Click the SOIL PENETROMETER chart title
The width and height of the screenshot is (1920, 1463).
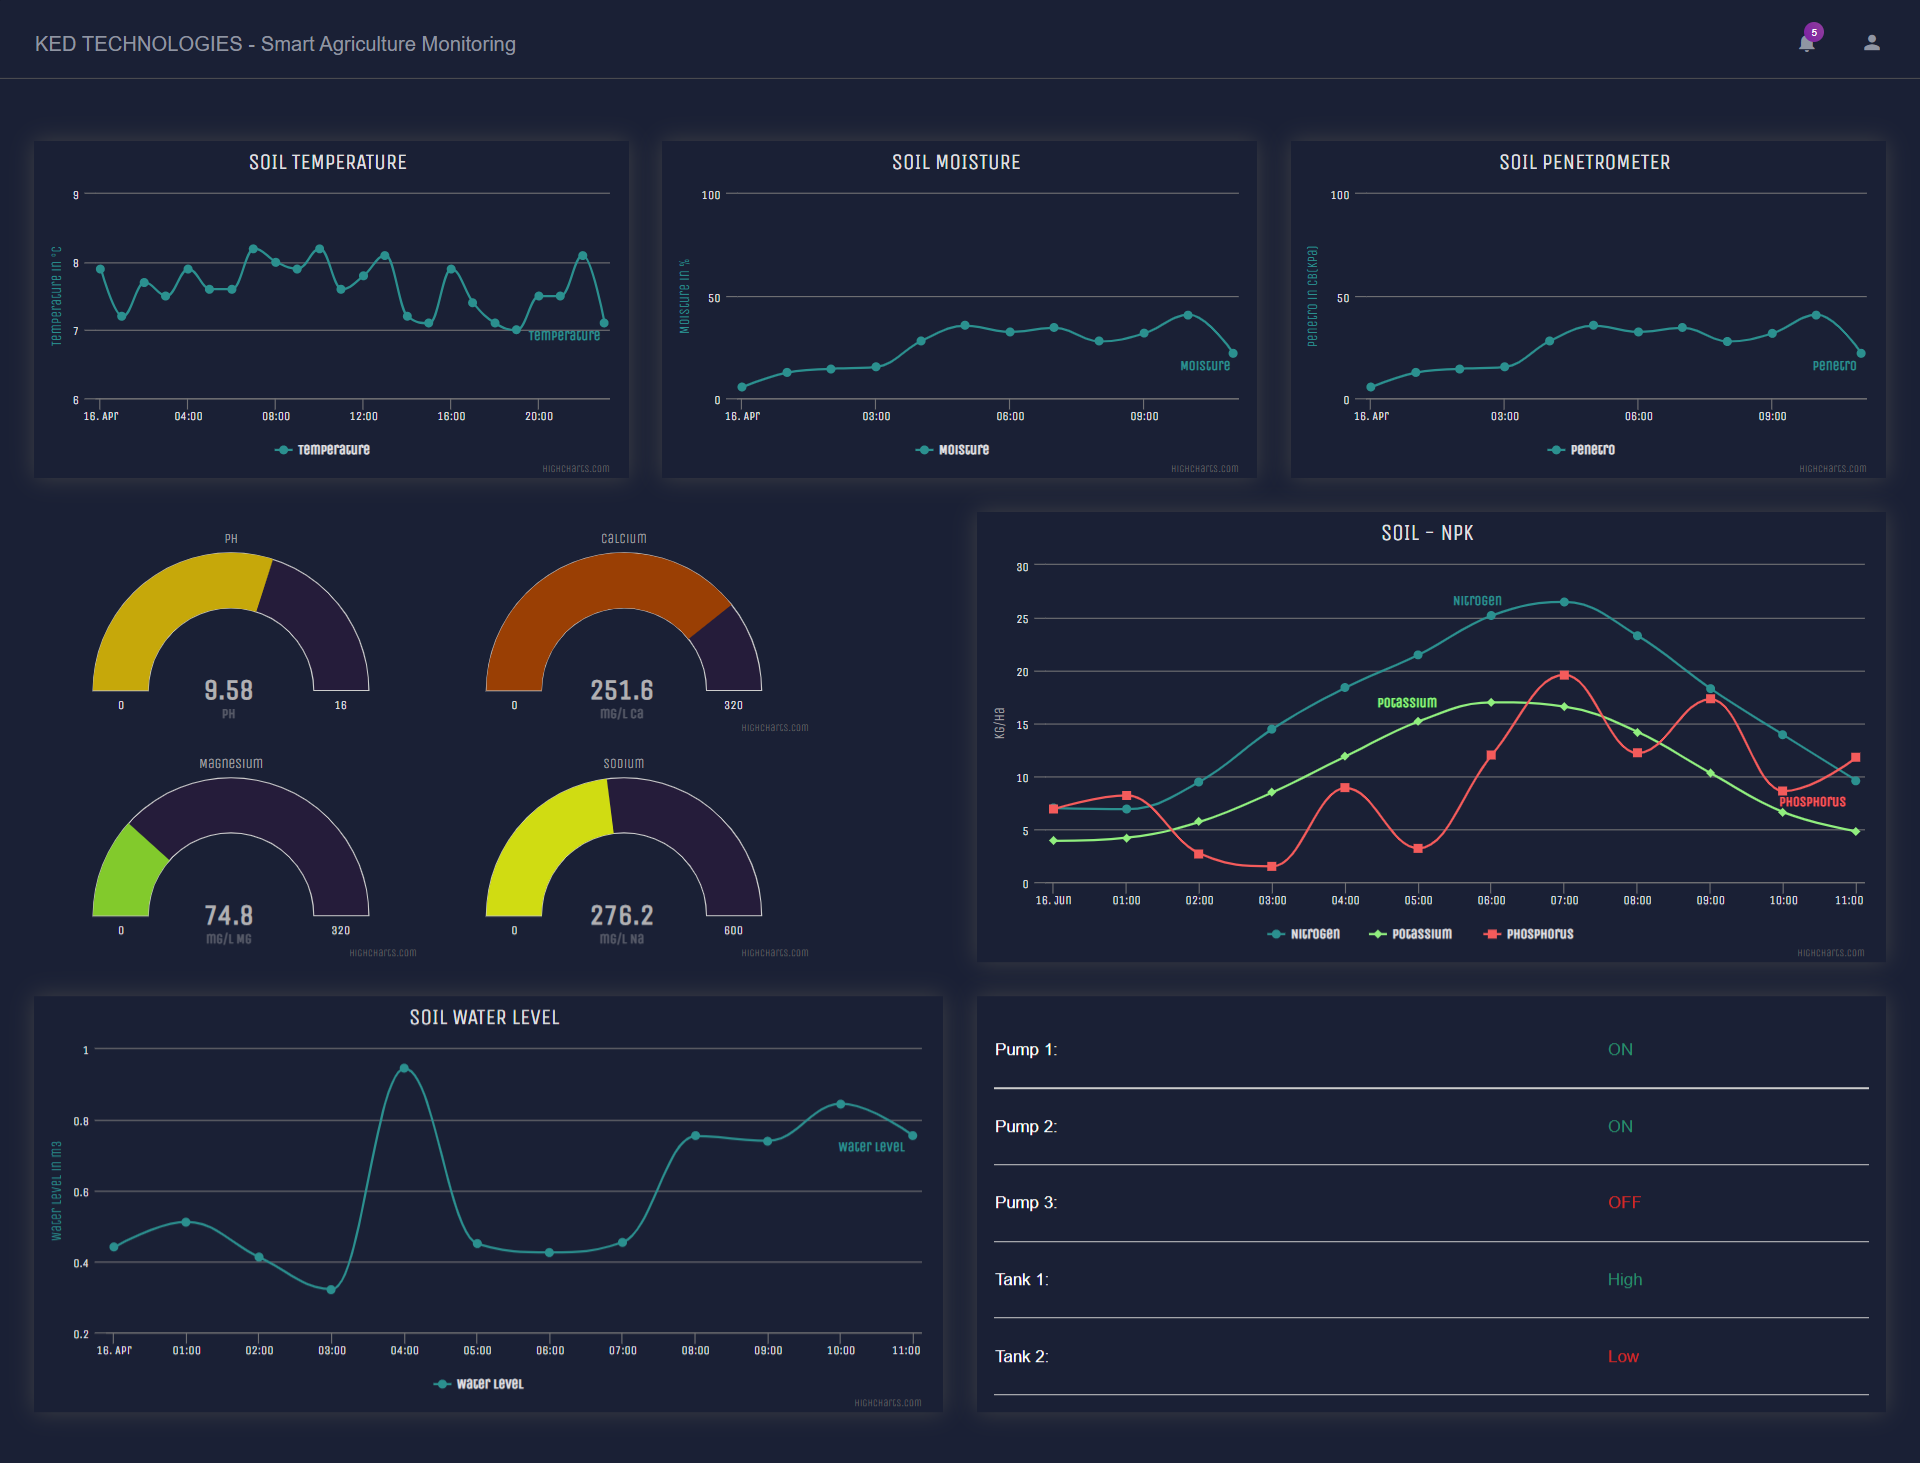[x=1585, y=162]
